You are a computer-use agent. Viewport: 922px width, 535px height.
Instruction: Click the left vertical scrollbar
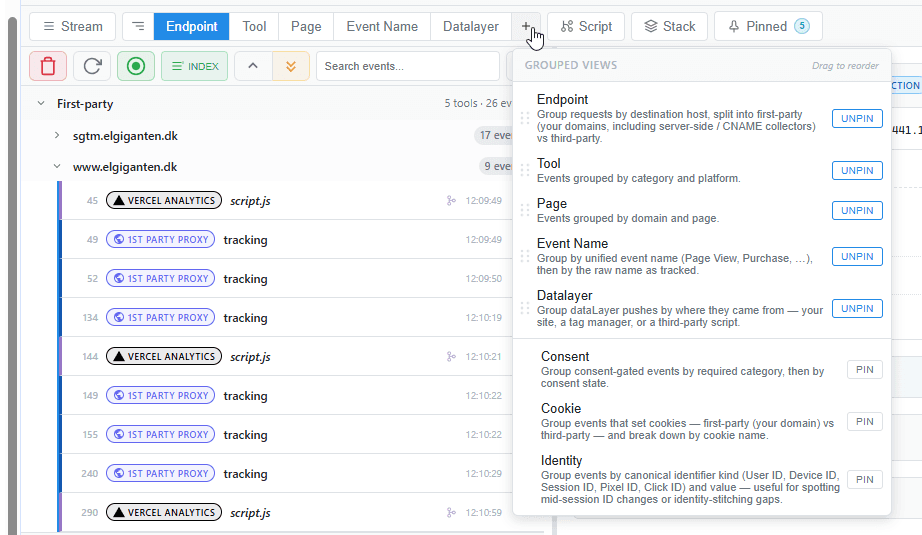(x=12, y=276)
